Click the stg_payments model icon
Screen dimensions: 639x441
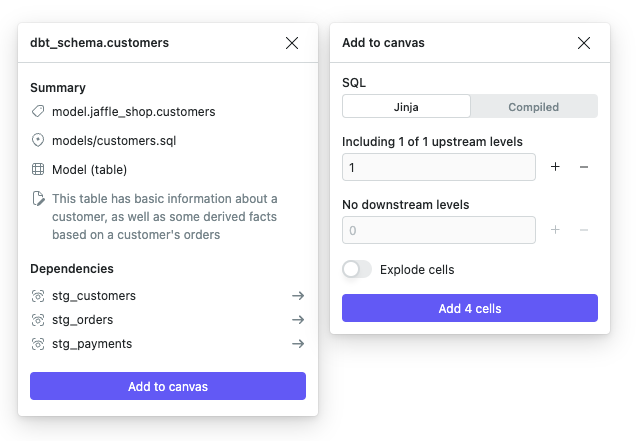(x=38, y=344)
